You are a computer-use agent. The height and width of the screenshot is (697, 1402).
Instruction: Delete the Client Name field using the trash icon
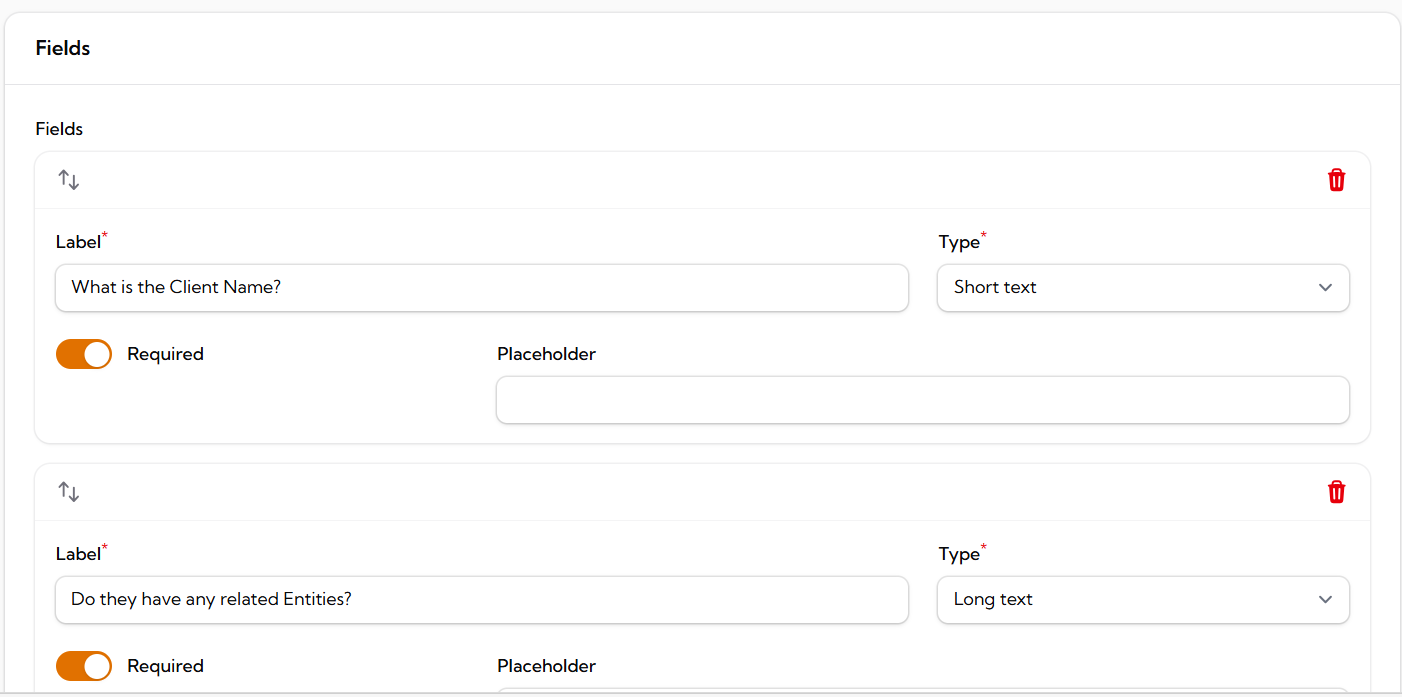[1336, 180]
